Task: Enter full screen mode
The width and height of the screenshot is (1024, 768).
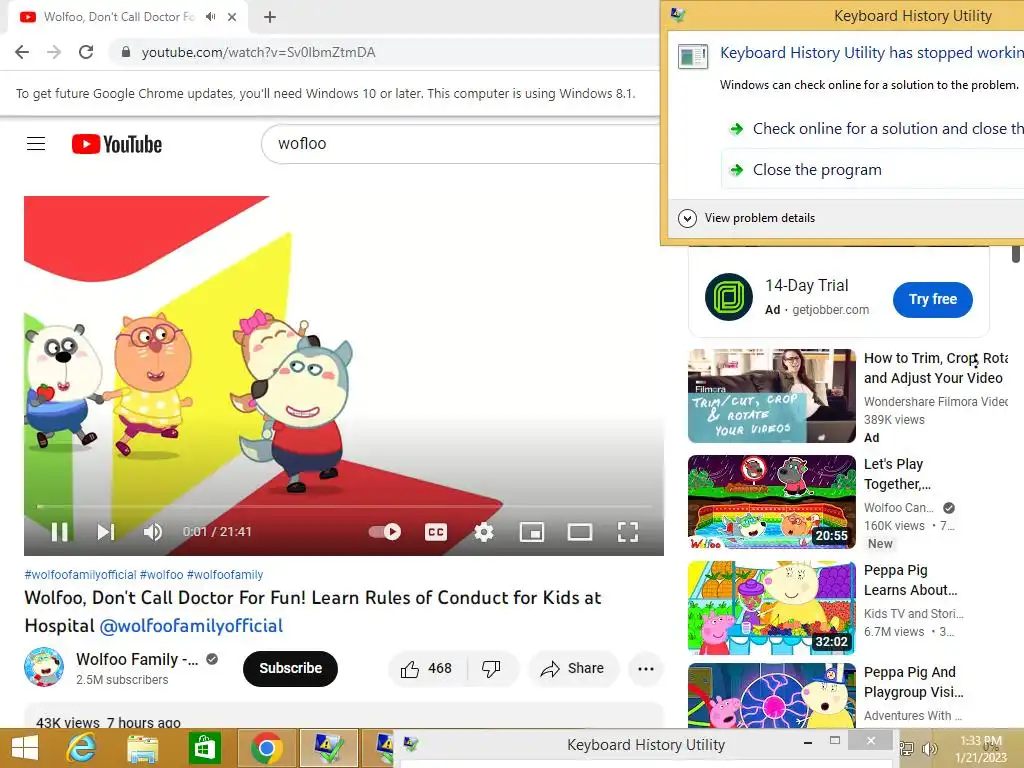Action: [x=628, y=532]
